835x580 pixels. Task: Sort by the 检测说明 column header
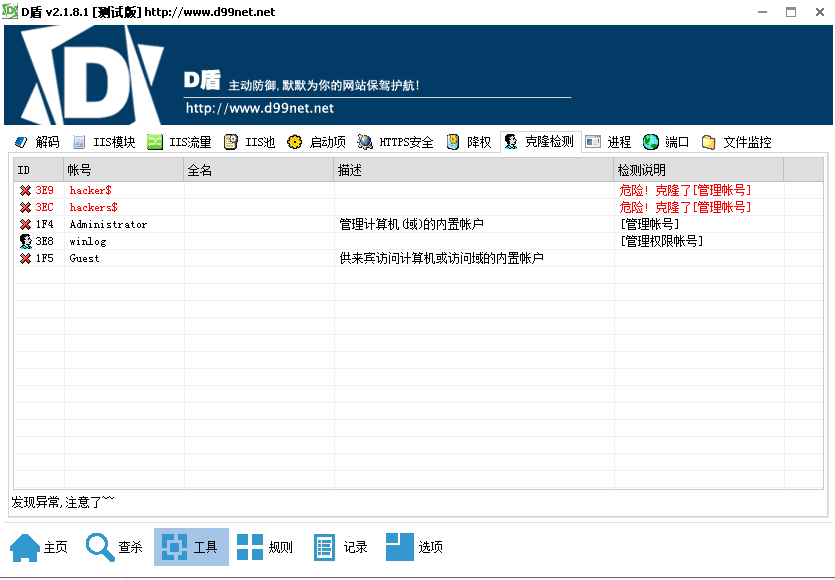point(699,170)
